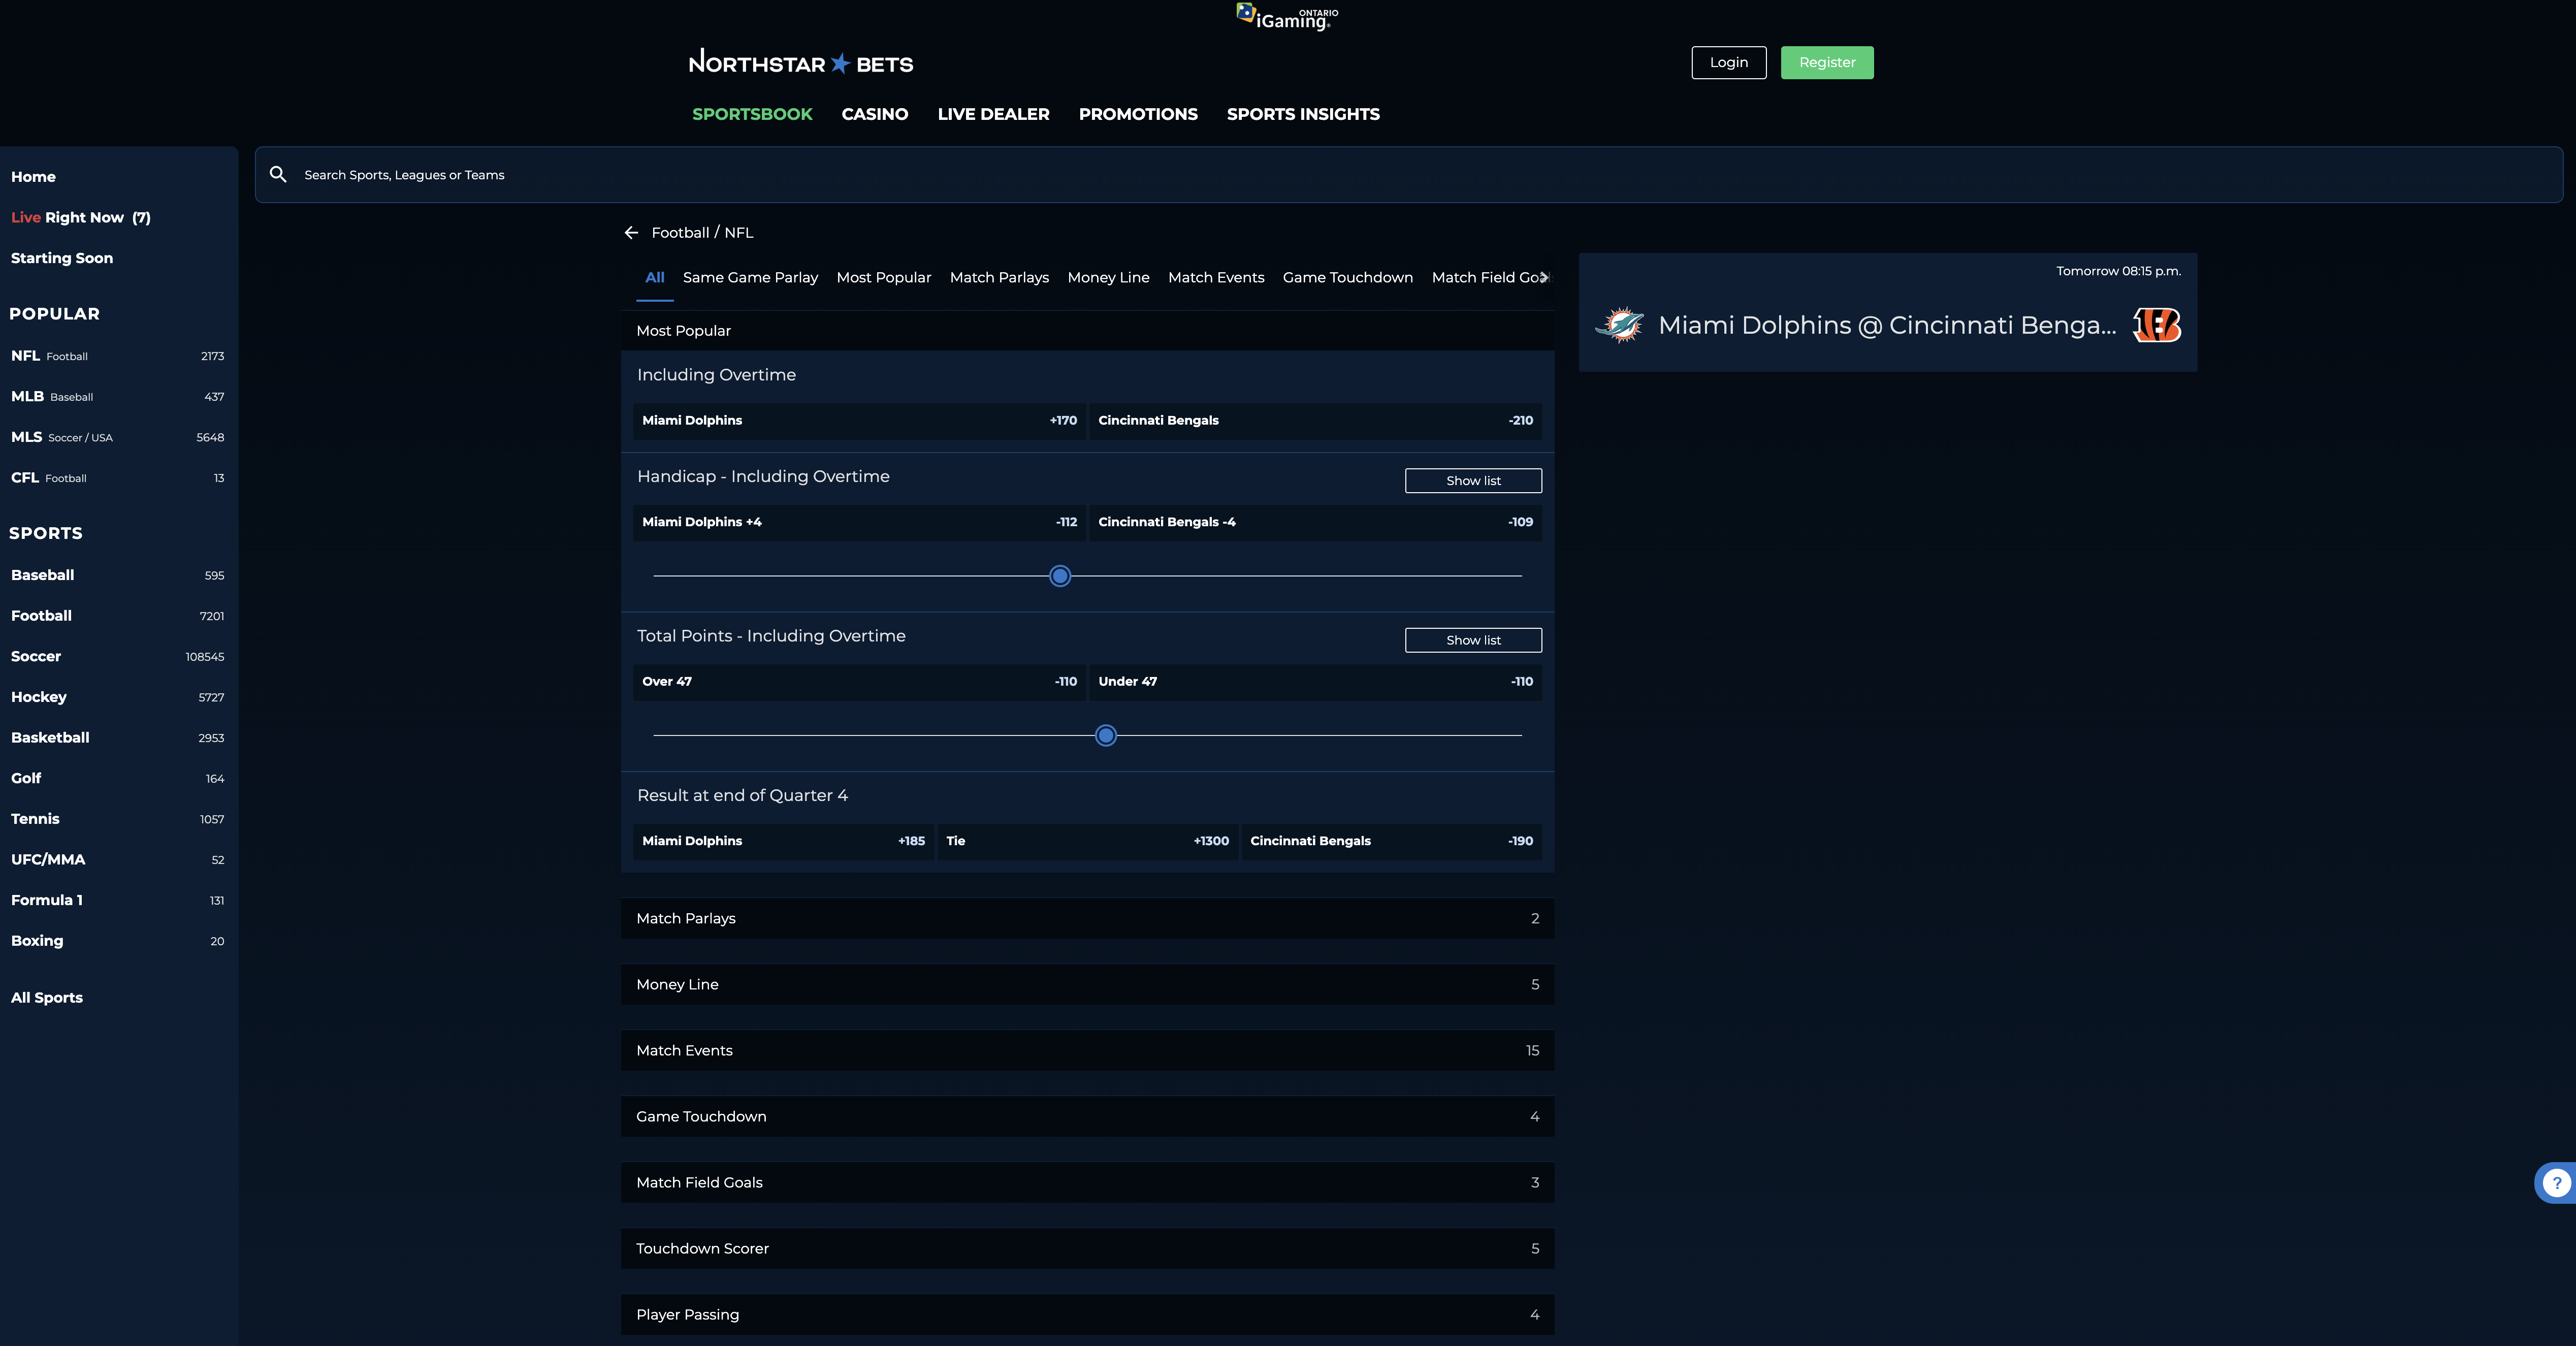Screen dimensions: 2576x1346
Task: Open Formula 1 in Sports list
Action: (x=118, y=901)
